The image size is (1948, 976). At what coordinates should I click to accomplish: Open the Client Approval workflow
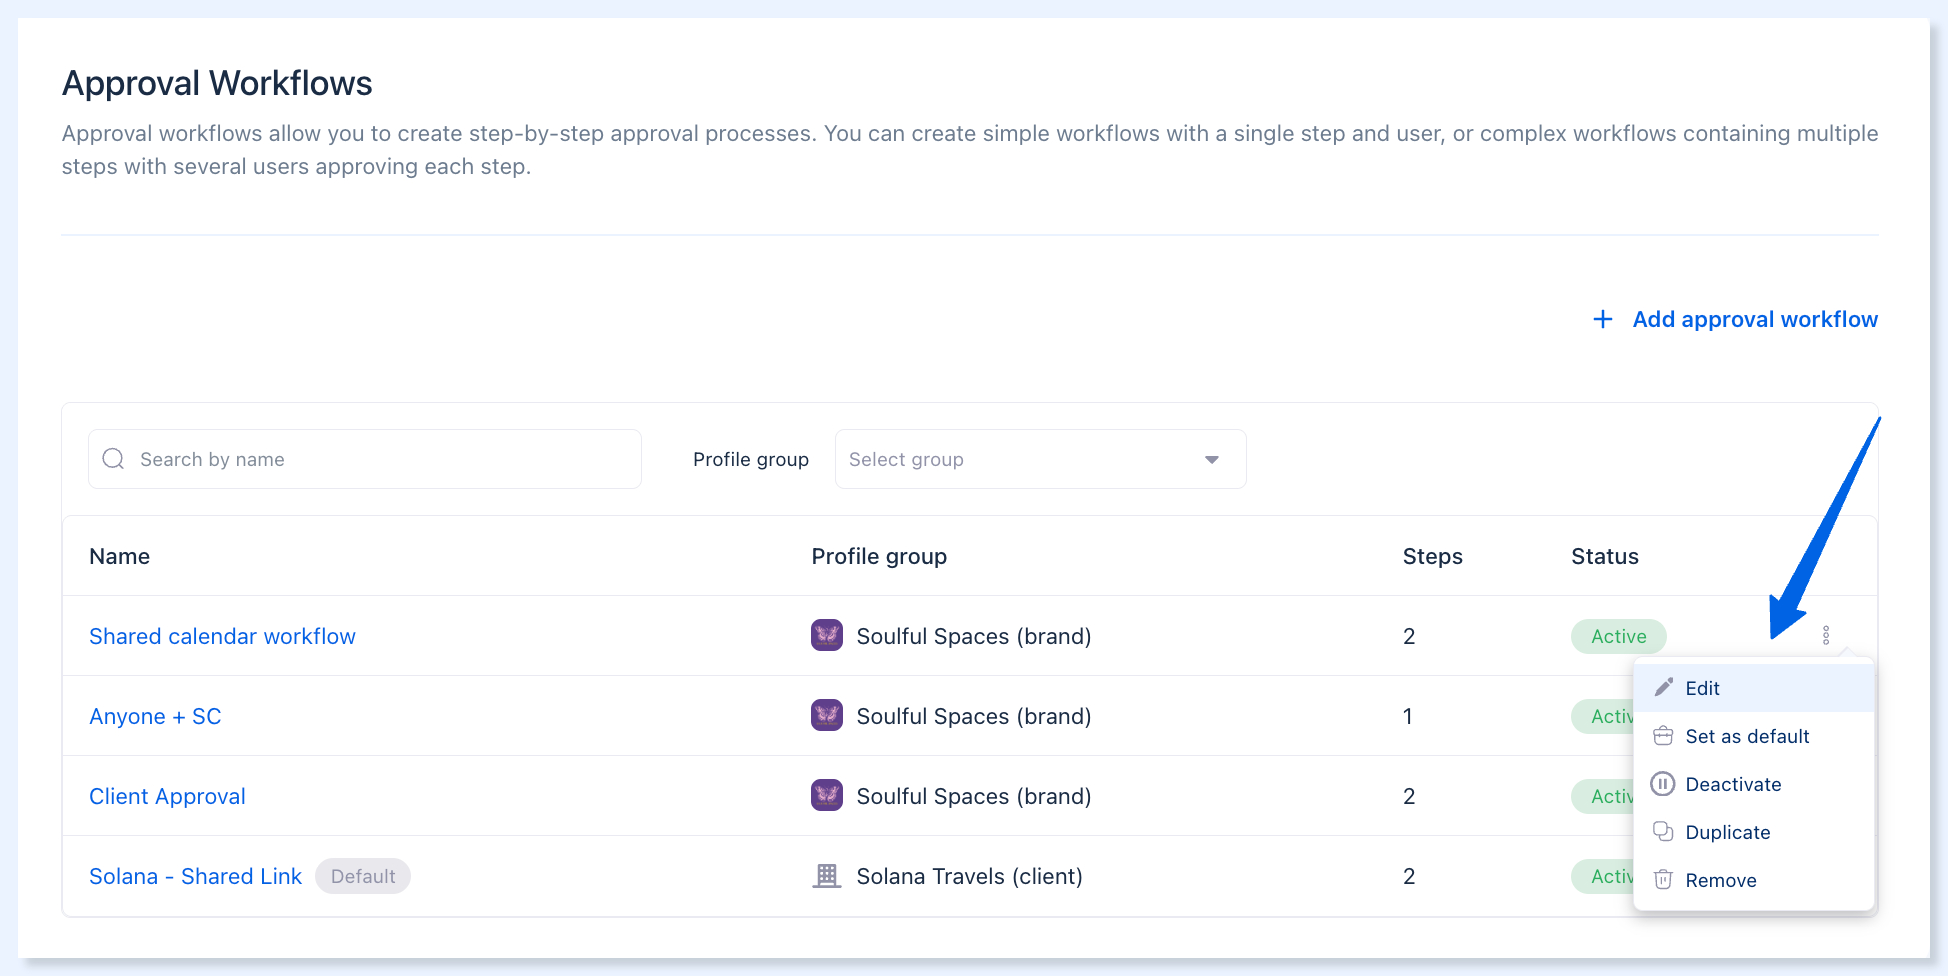coord(167,796)
